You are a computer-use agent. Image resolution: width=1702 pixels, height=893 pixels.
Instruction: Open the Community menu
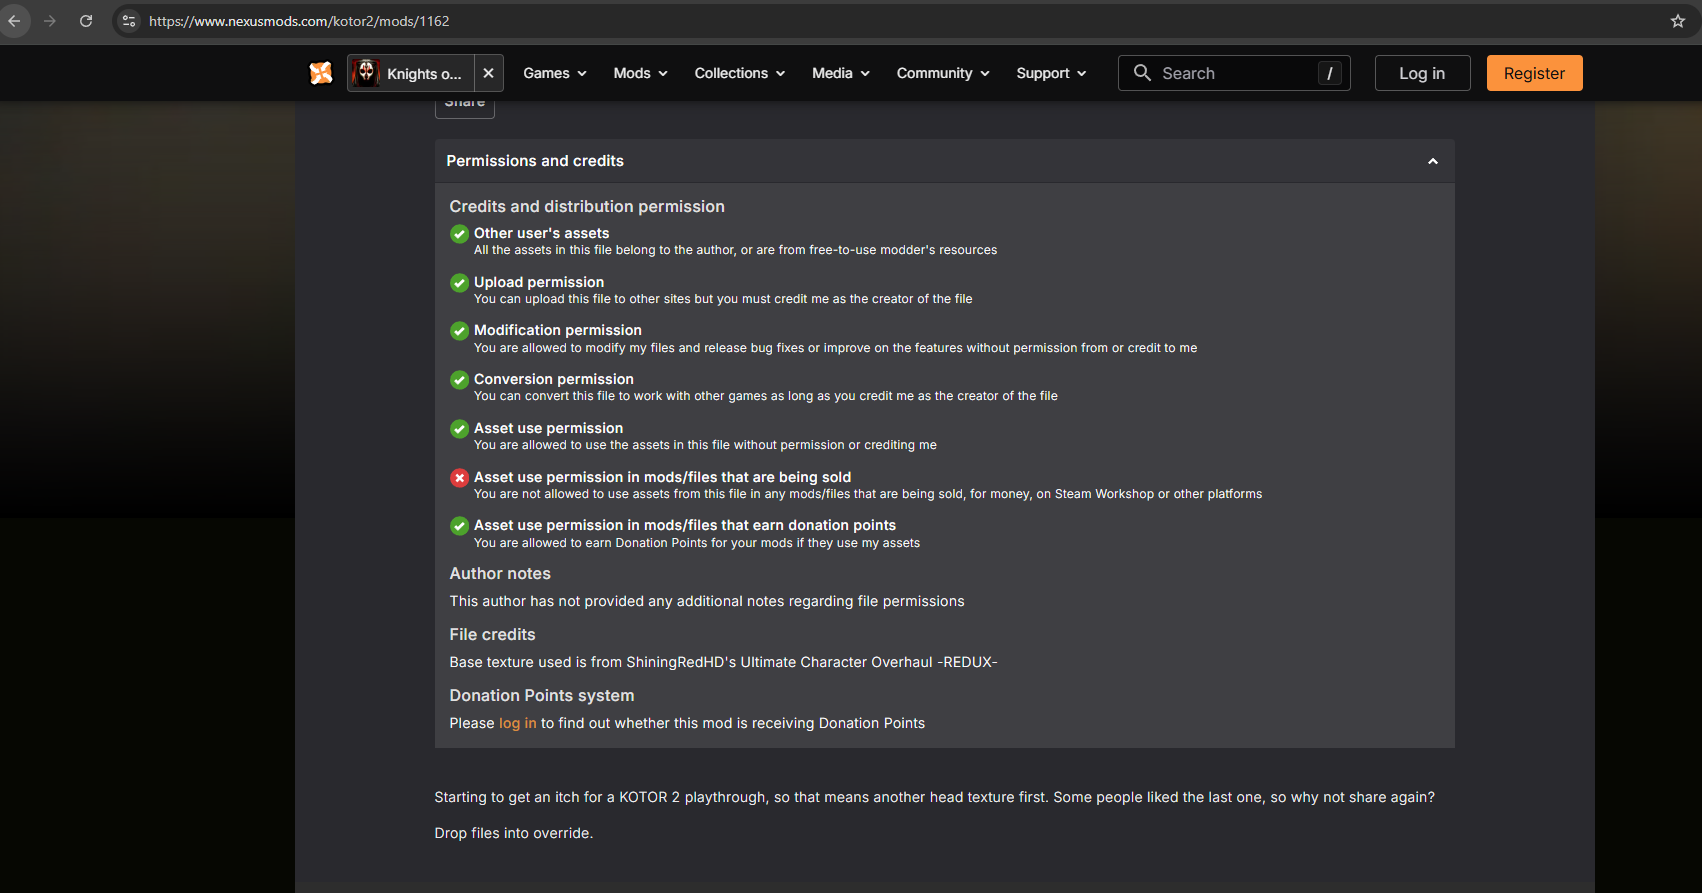tap(942, 73)
